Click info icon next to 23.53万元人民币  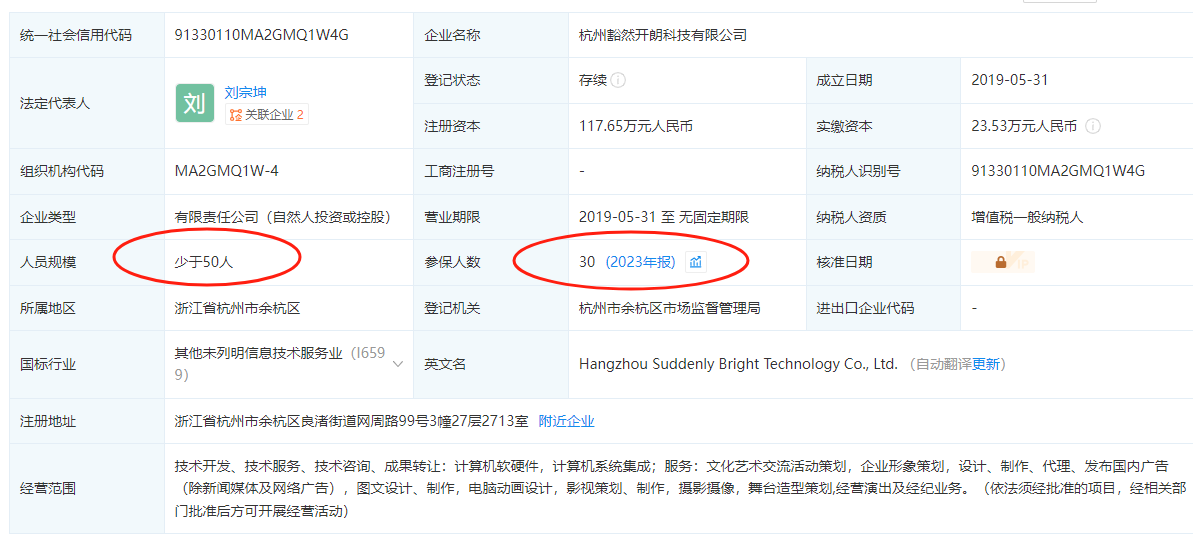coord(1093,126)
